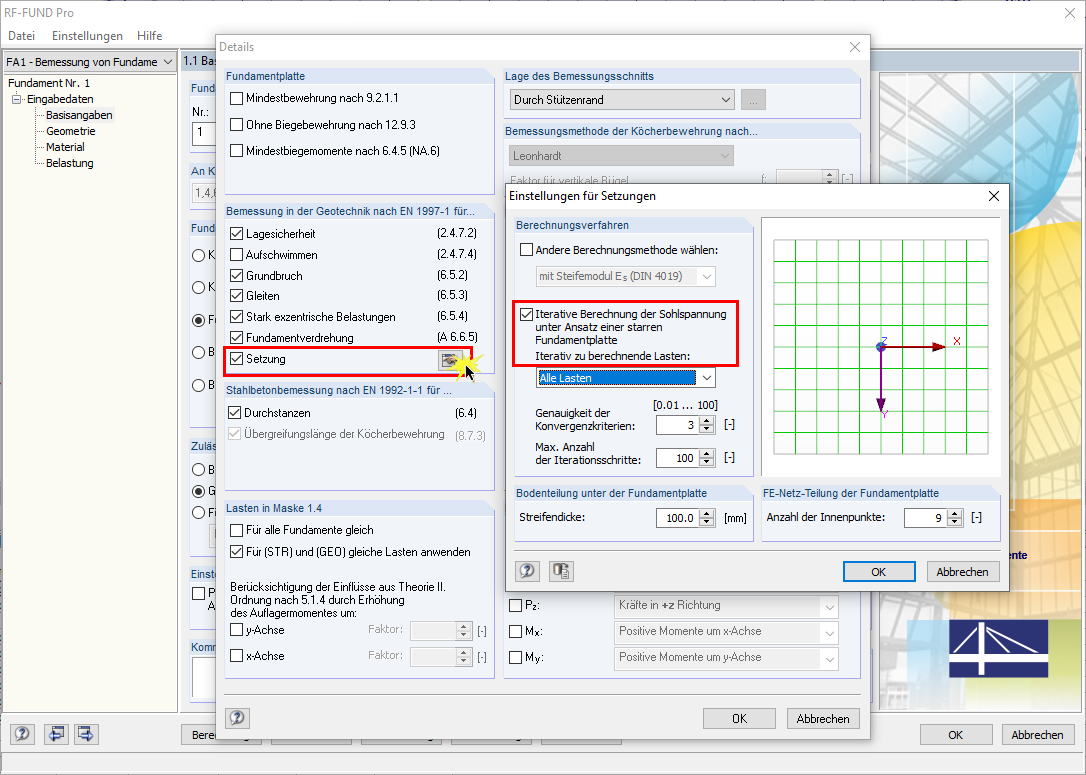
Task: Open the Einstellungen menu
Action: coord(87,36)
